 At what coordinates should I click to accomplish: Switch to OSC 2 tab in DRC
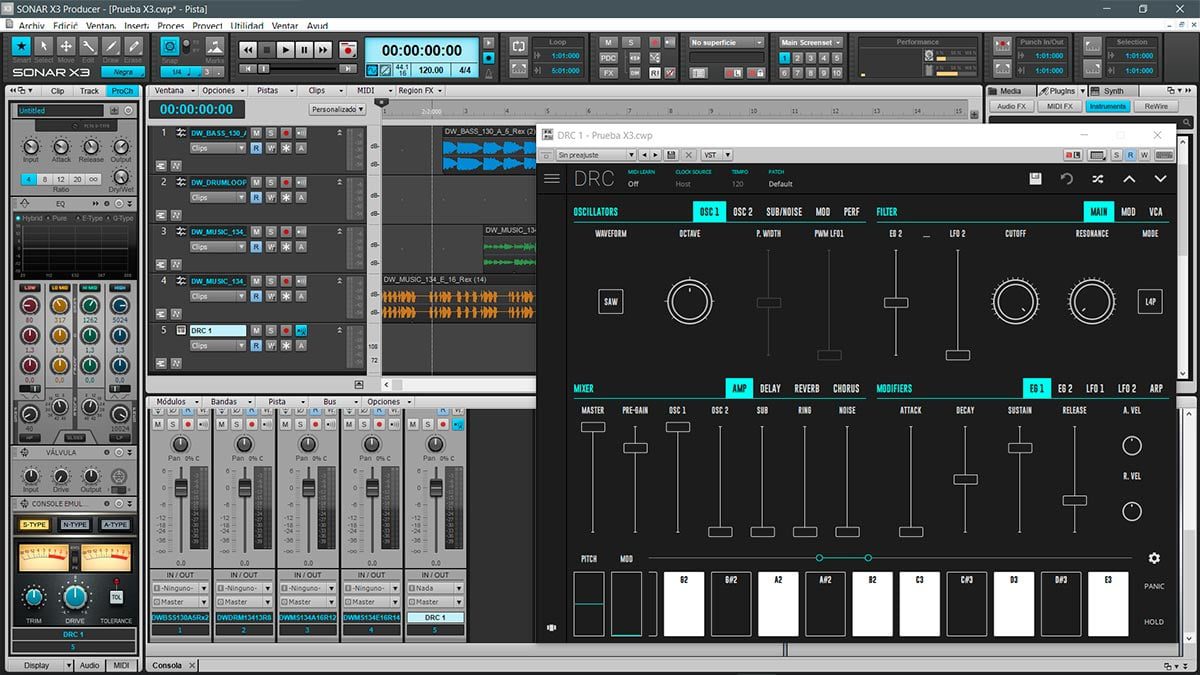[x=743, y=212]
